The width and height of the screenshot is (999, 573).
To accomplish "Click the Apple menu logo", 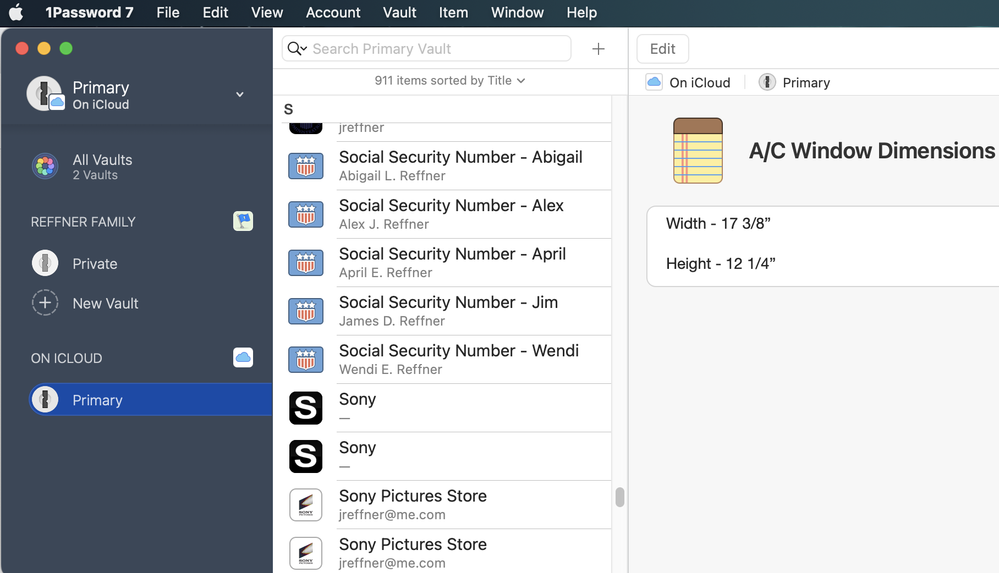I will (x=16, y=13).
